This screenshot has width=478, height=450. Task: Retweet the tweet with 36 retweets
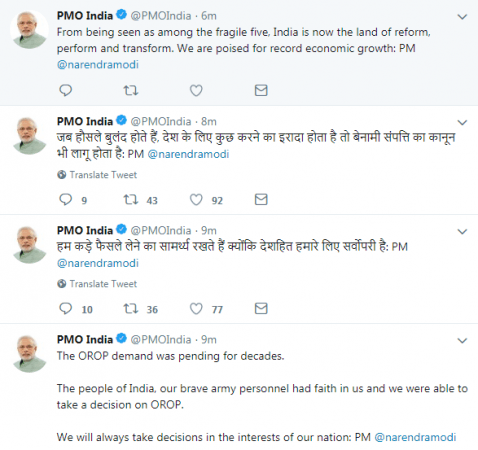pos(131,308)
